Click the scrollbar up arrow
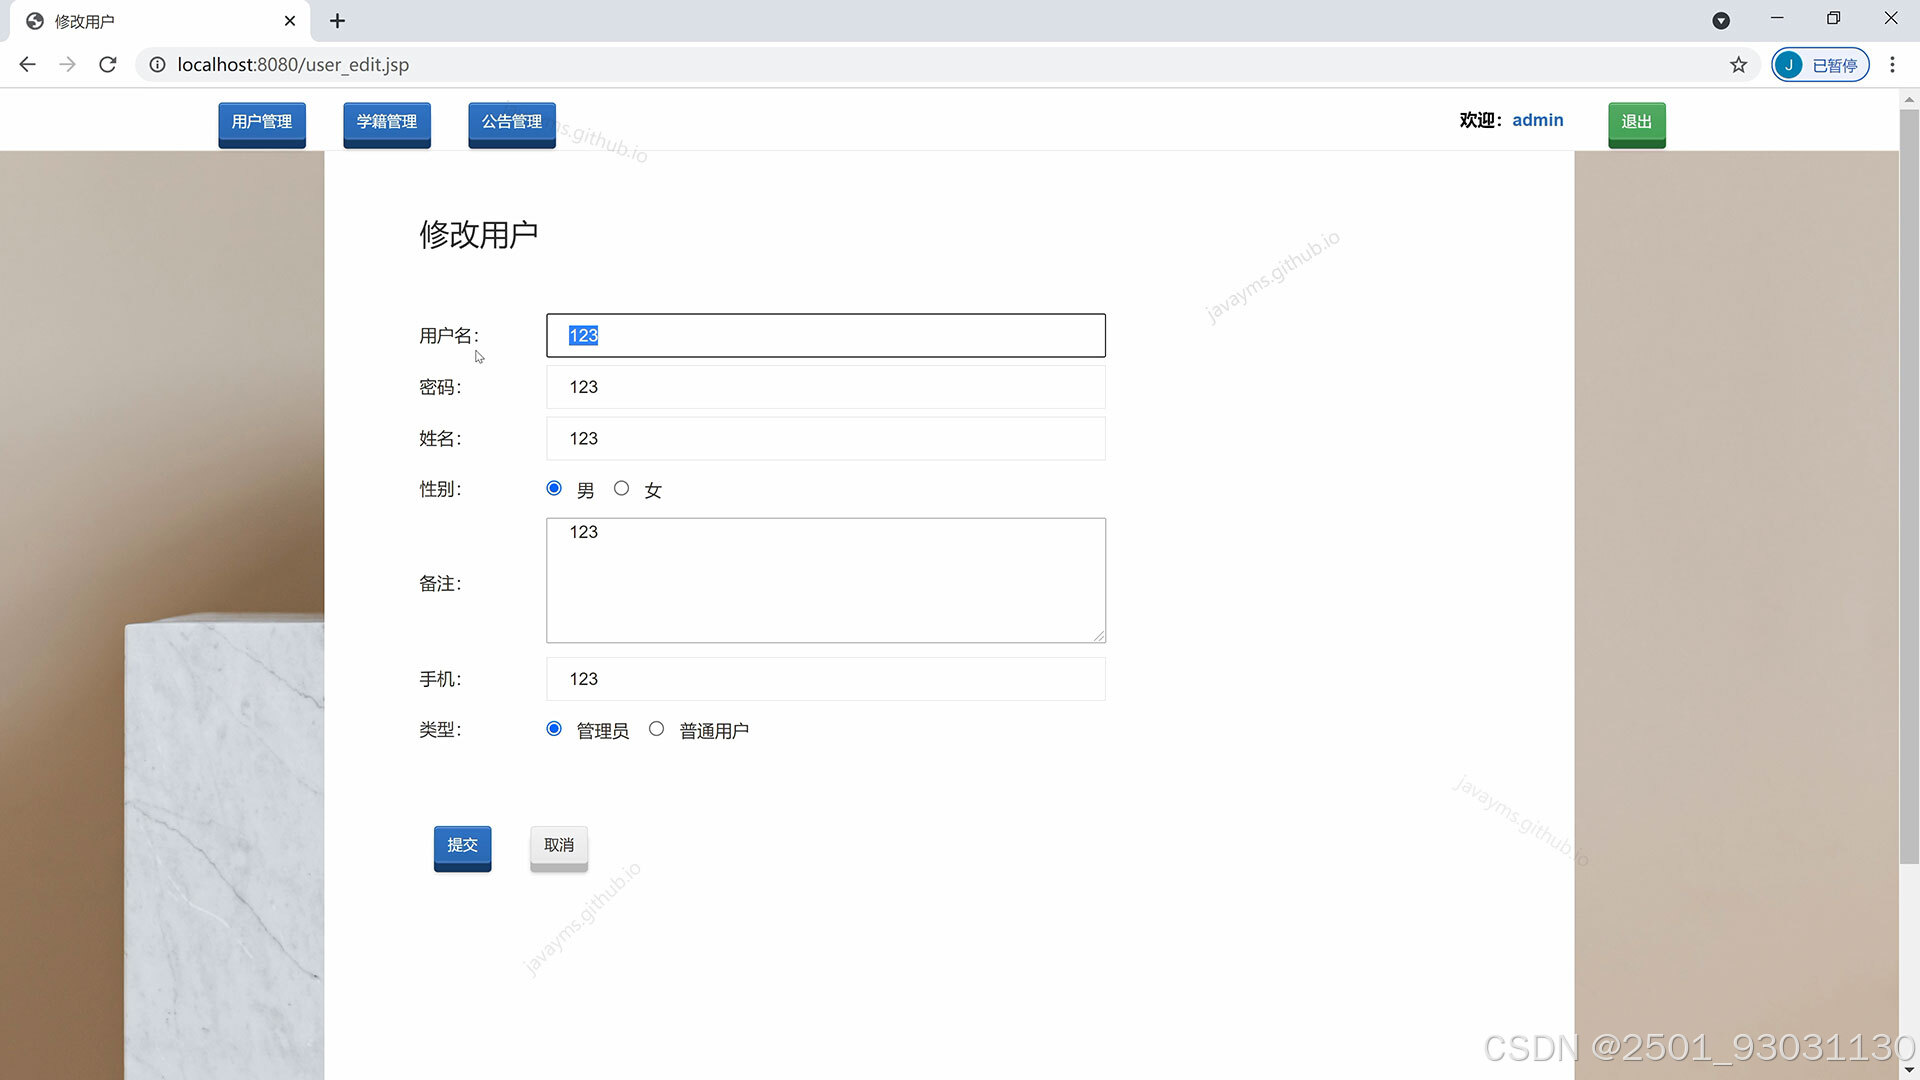This screenshot has width=1920, height=1080. coord(1909,99)
